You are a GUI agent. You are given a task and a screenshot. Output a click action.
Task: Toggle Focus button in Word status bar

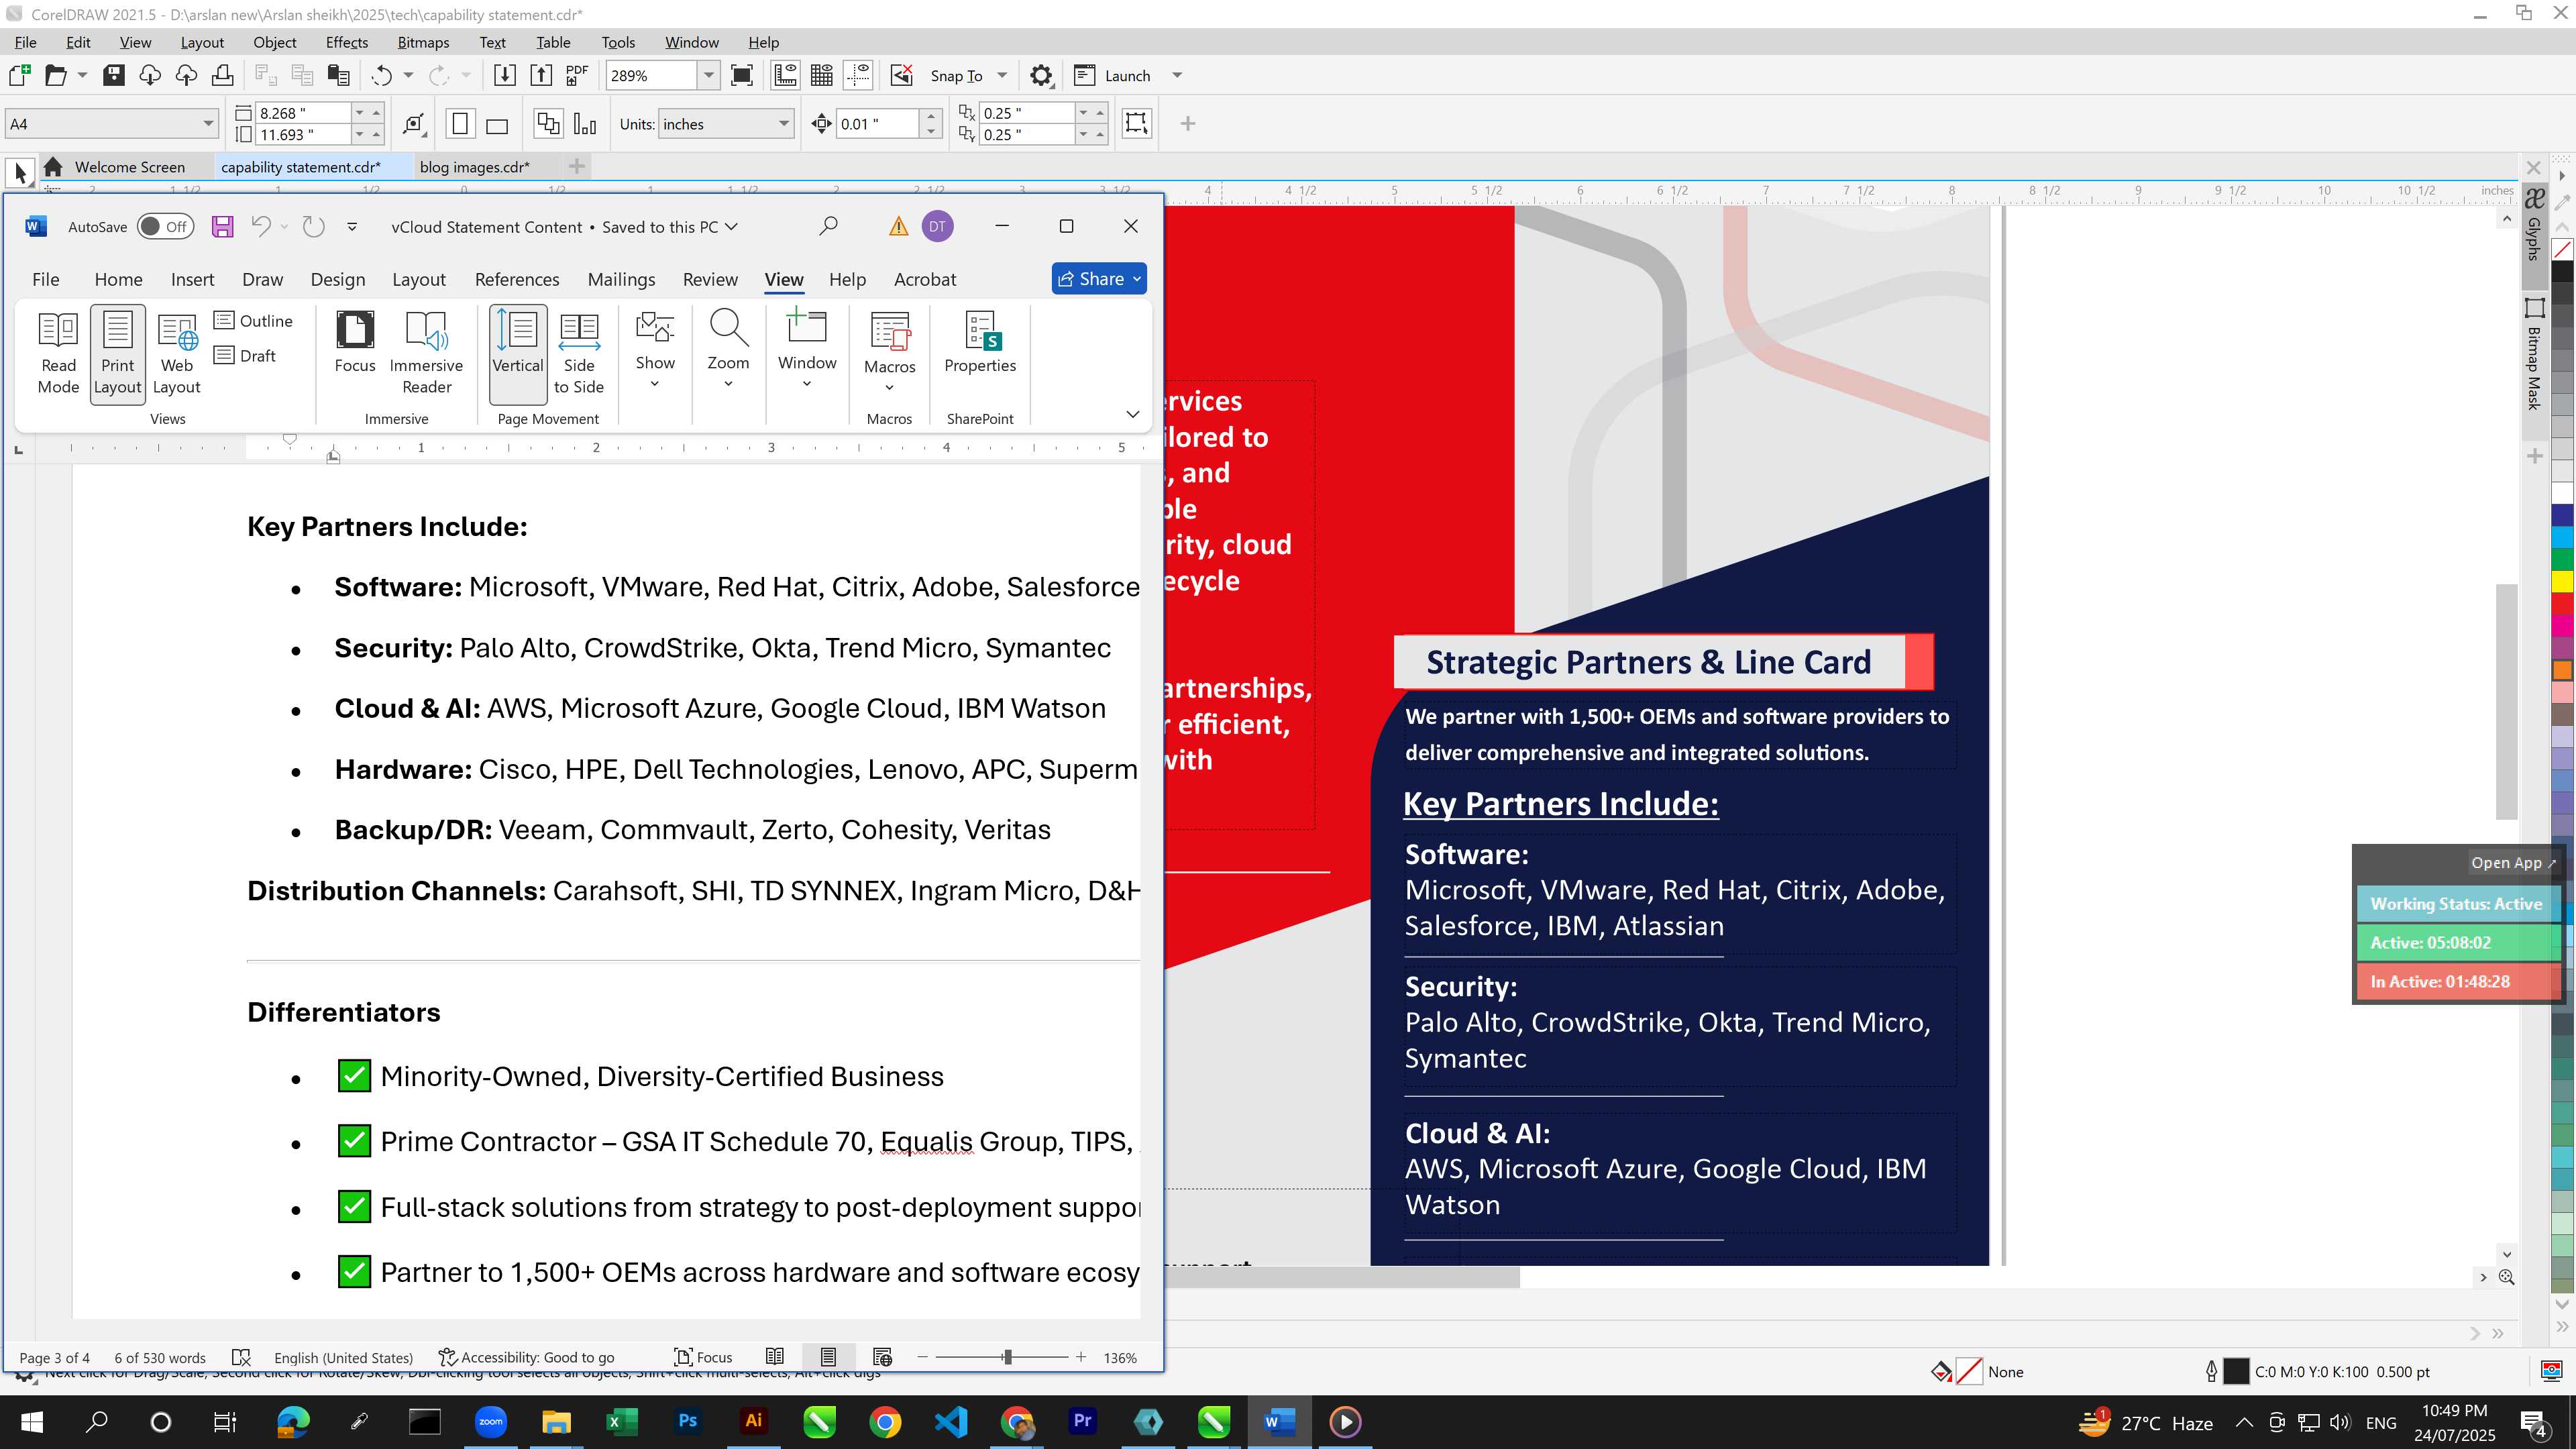tap(704, 1357)
